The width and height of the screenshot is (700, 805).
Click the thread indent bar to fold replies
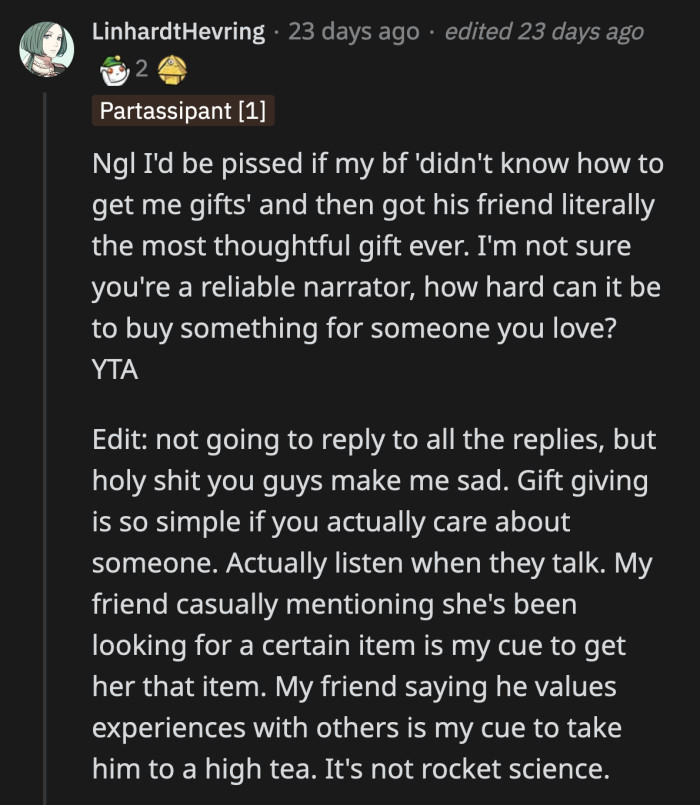46,400
